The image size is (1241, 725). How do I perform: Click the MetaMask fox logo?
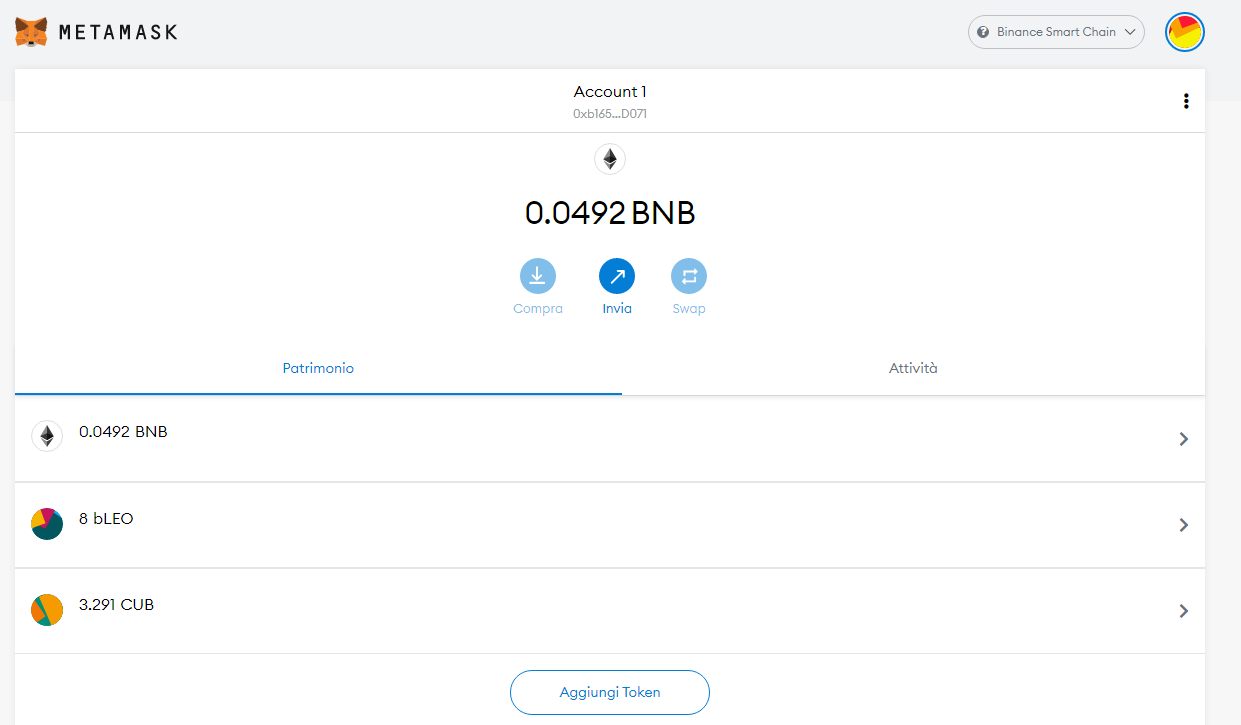click(31, 32)
